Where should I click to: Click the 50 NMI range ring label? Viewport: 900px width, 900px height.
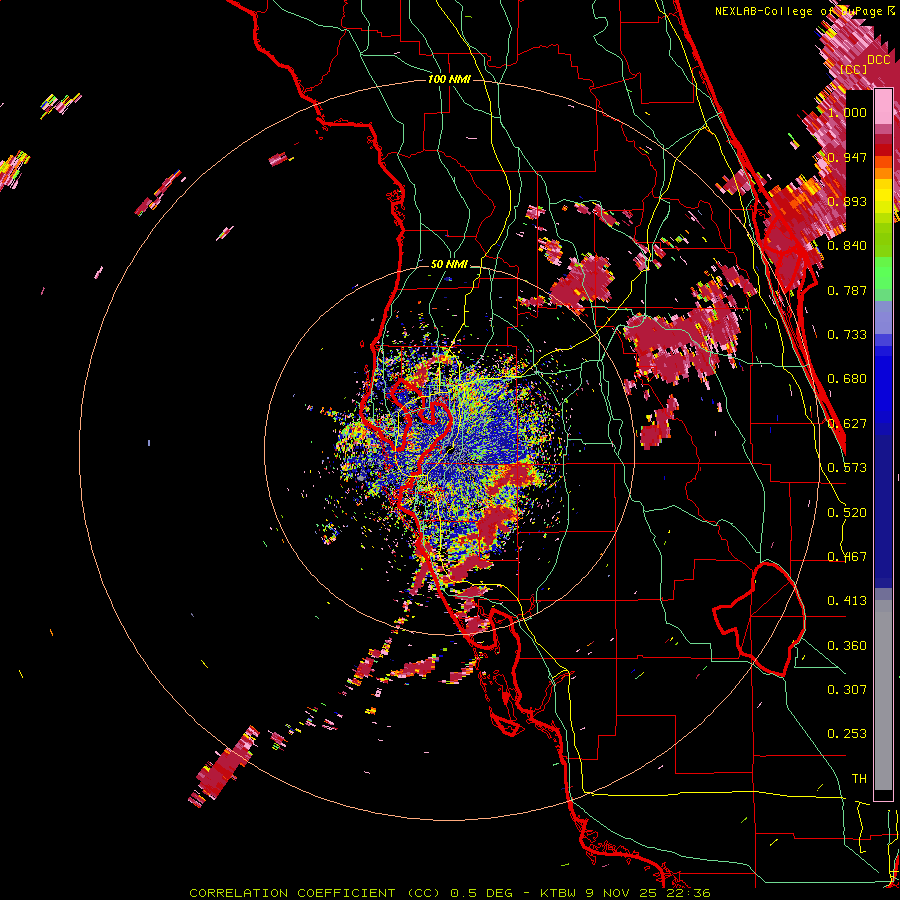pyautogui.click(x=449, y=265)
